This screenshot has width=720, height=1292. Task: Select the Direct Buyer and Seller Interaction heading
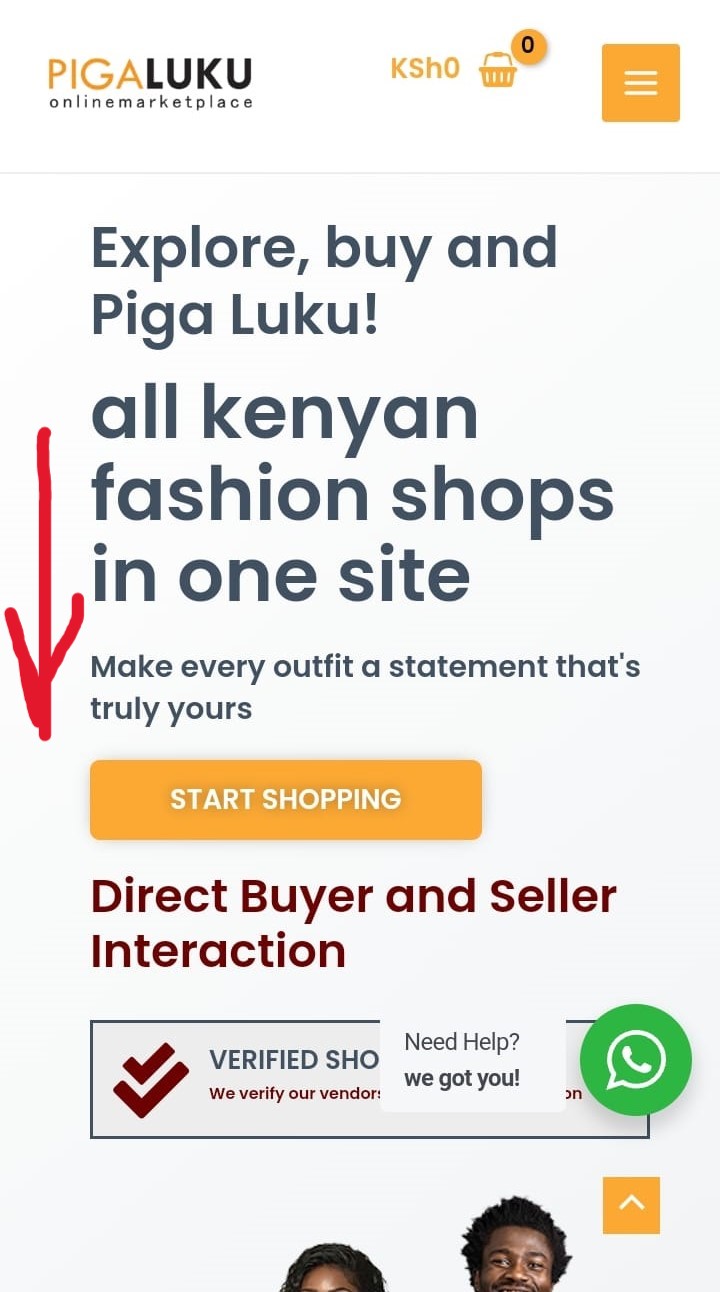[354, 923]
